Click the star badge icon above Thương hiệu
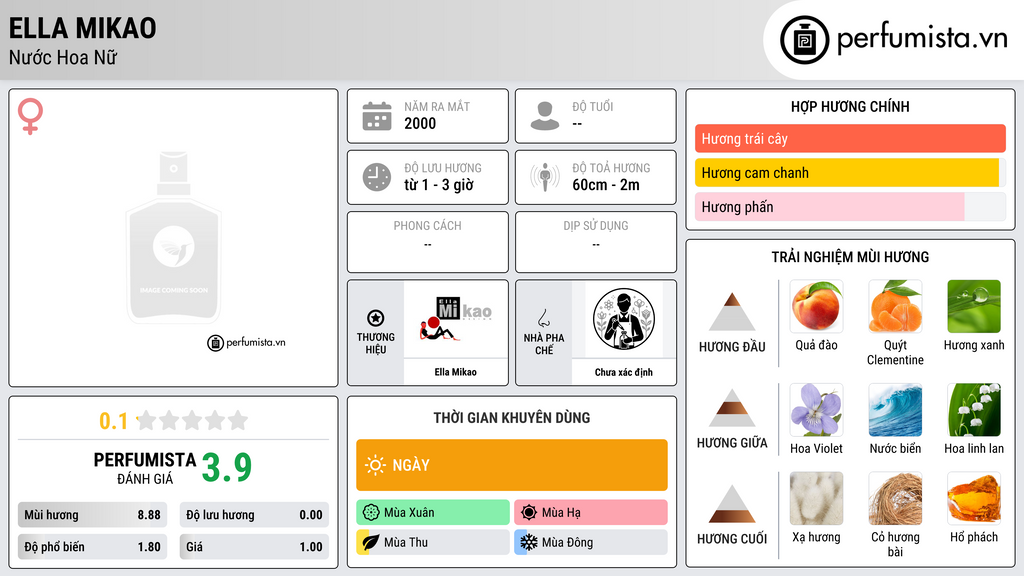Viewport: 1024px width, 576px height. click(x=376, y=318)
